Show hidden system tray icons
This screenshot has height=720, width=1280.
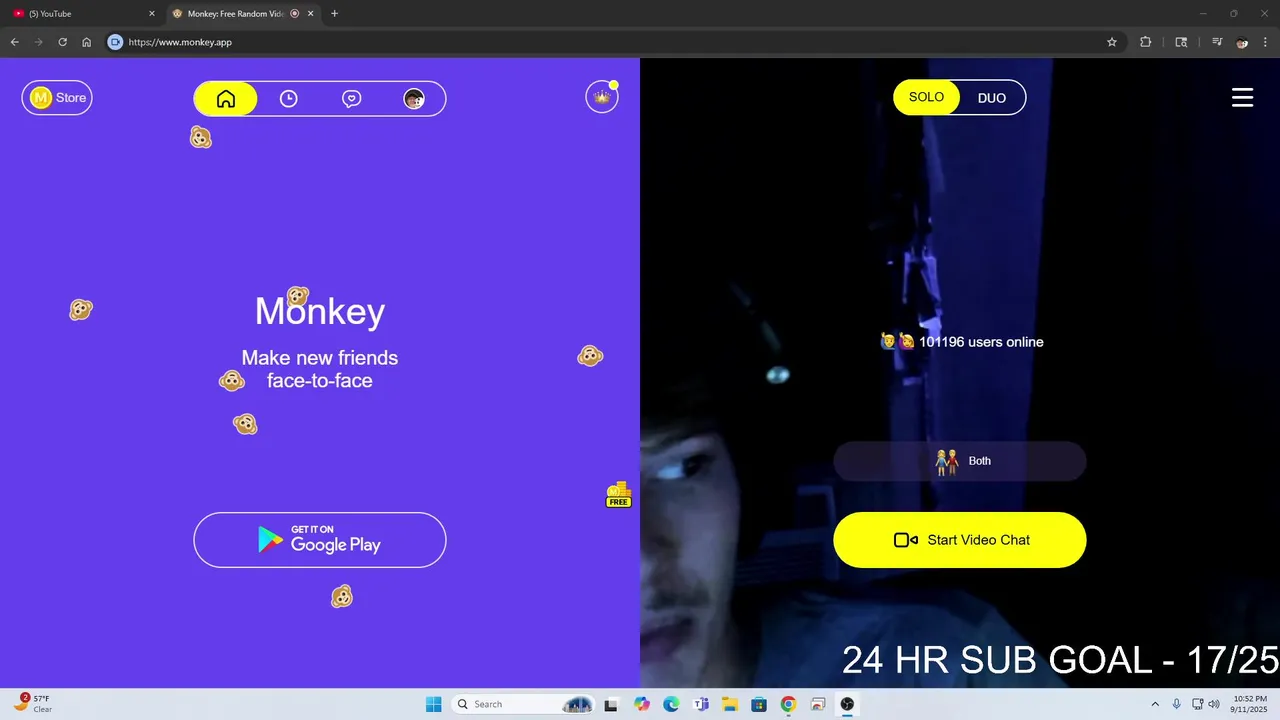pos(1155,704)
